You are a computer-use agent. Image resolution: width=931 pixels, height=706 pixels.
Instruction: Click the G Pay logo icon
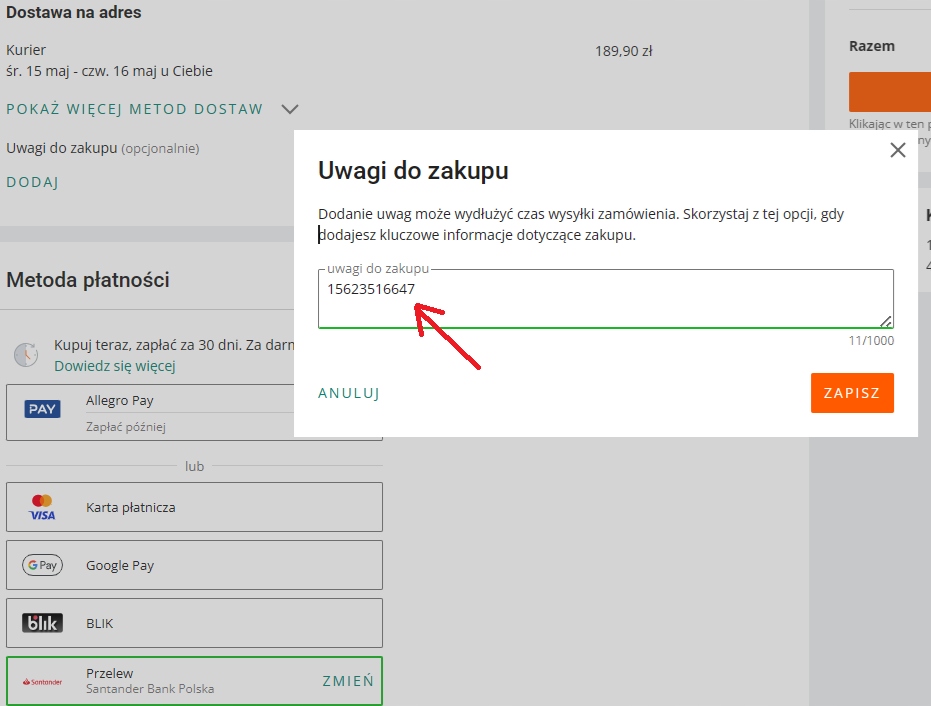(x=42, y=565)
